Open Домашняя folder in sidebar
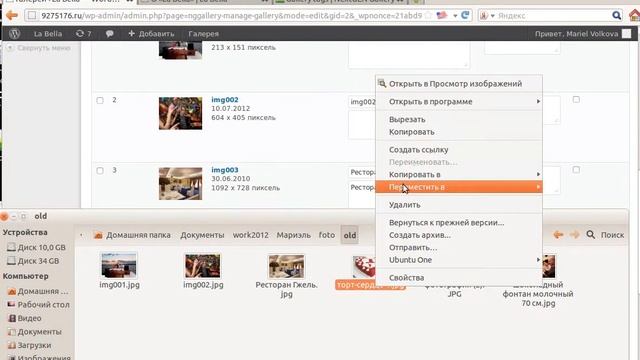Image resolution: width=640 pixels, height=360 pixels. click(38, 291)
